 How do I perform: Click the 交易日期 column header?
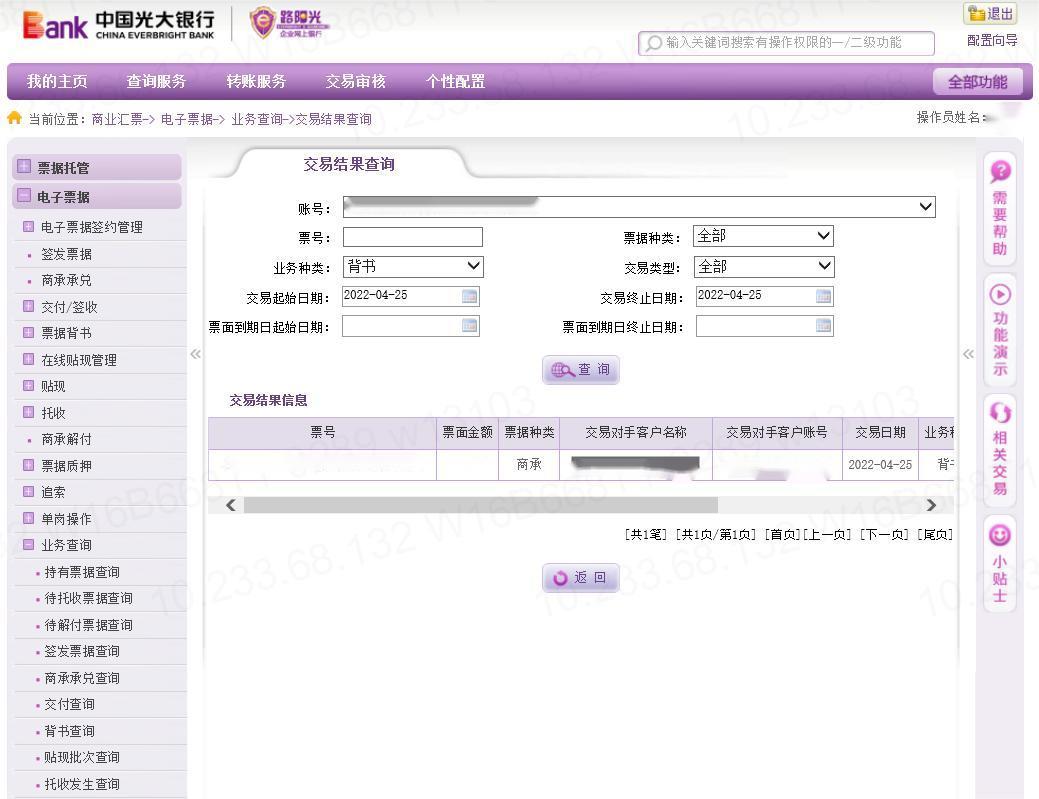click(880, 433)
